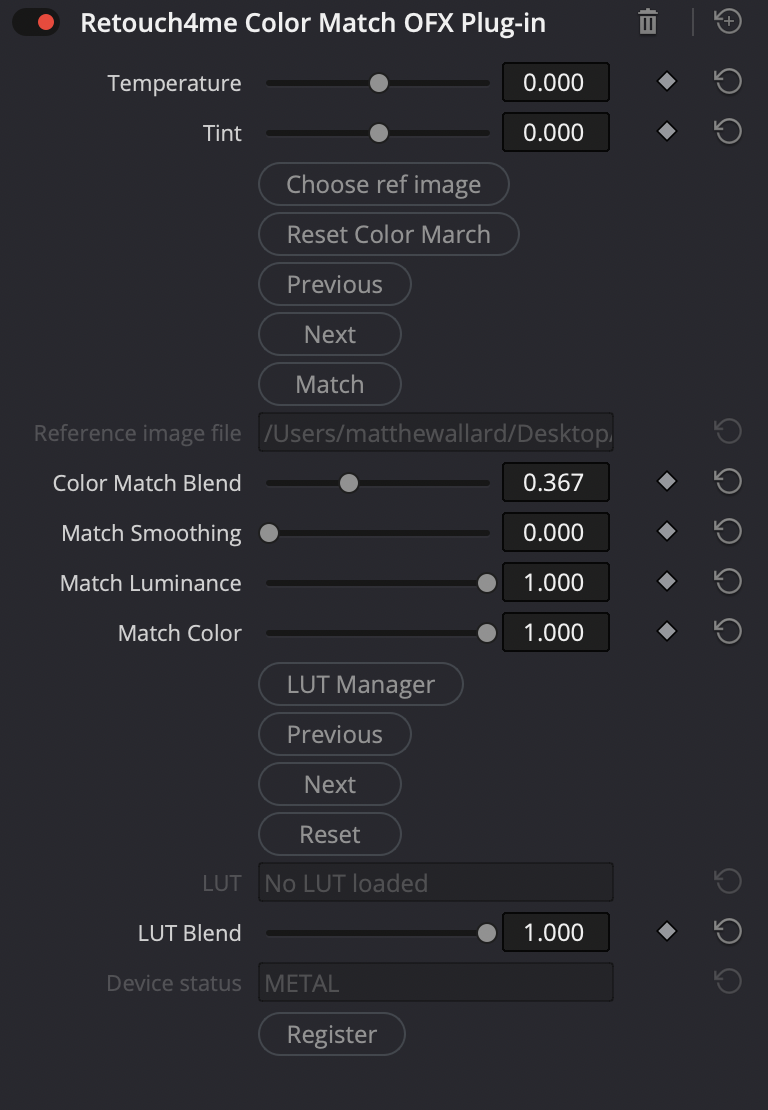This screenshot has width=768, height=1110.
Task: Disable the Retouch4me Color Match plug-in
Action: 36,22
